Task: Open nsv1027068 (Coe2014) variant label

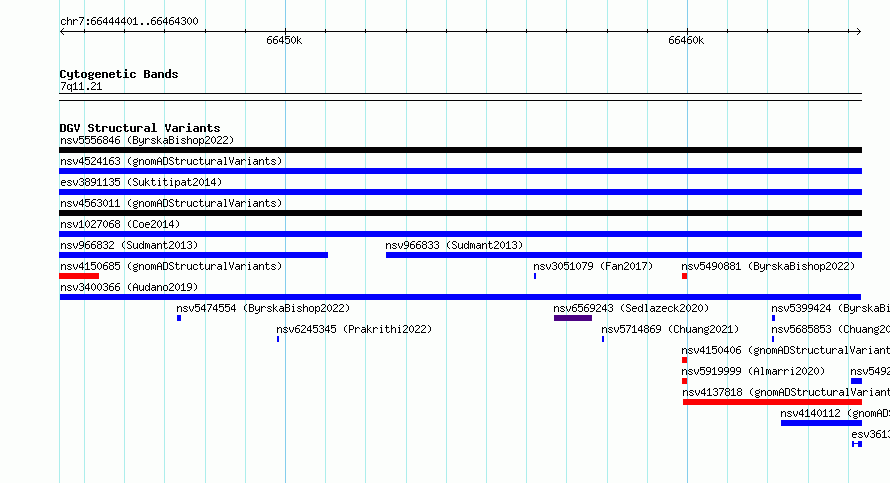Action: tap(120, 224)
